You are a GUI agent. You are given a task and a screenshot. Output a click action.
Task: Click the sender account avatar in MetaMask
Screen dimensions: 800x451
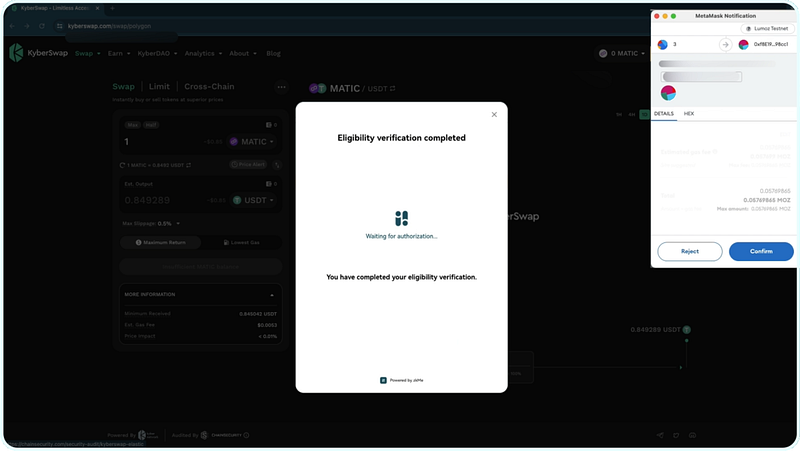click(662, 44)
